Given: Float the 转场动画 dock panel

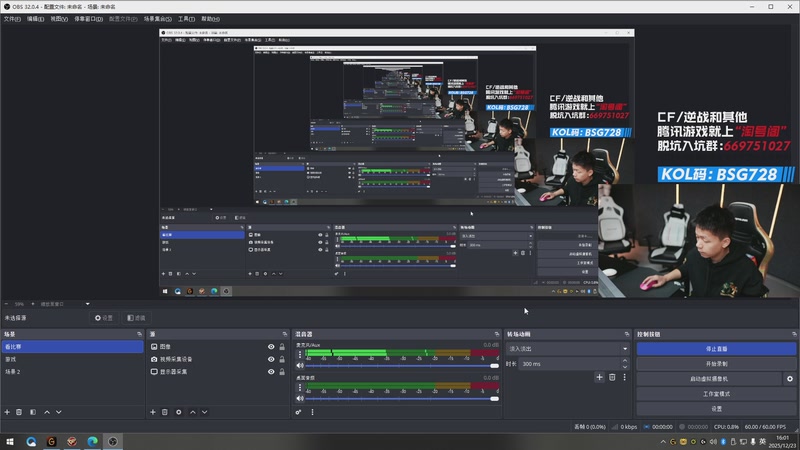Looking at the screenshot, I should tap(627, 334).
